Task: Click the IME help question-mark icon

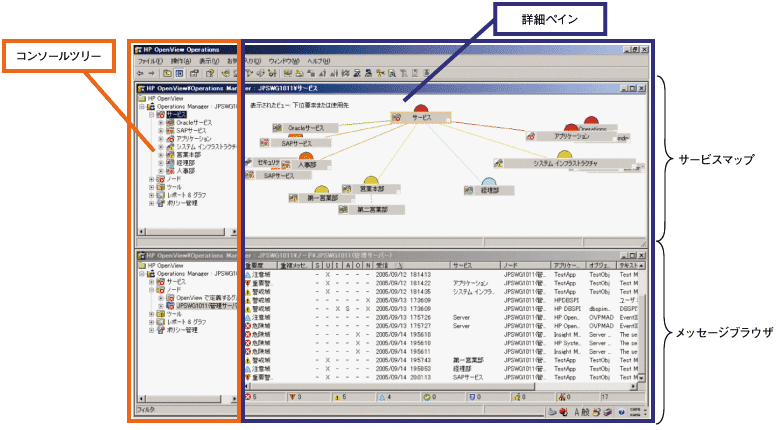Action: point(621,412)
